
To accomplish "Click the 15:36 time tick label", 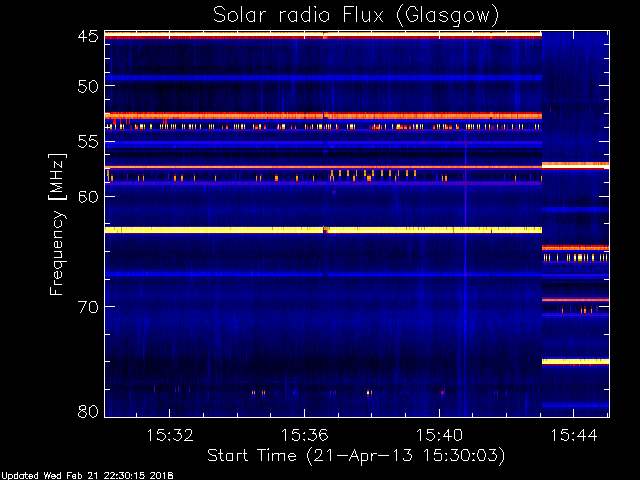I will [304, 435].
